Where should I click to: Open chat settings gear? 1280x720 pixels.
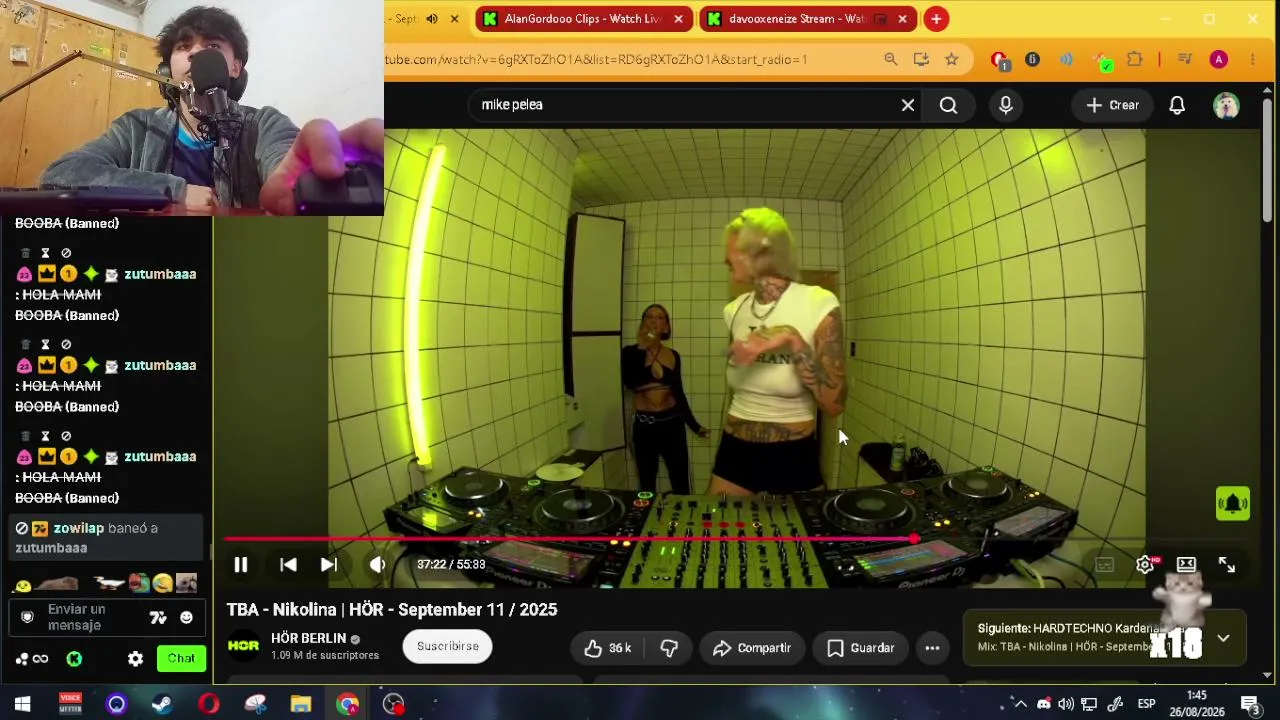(x=135, y=659)
